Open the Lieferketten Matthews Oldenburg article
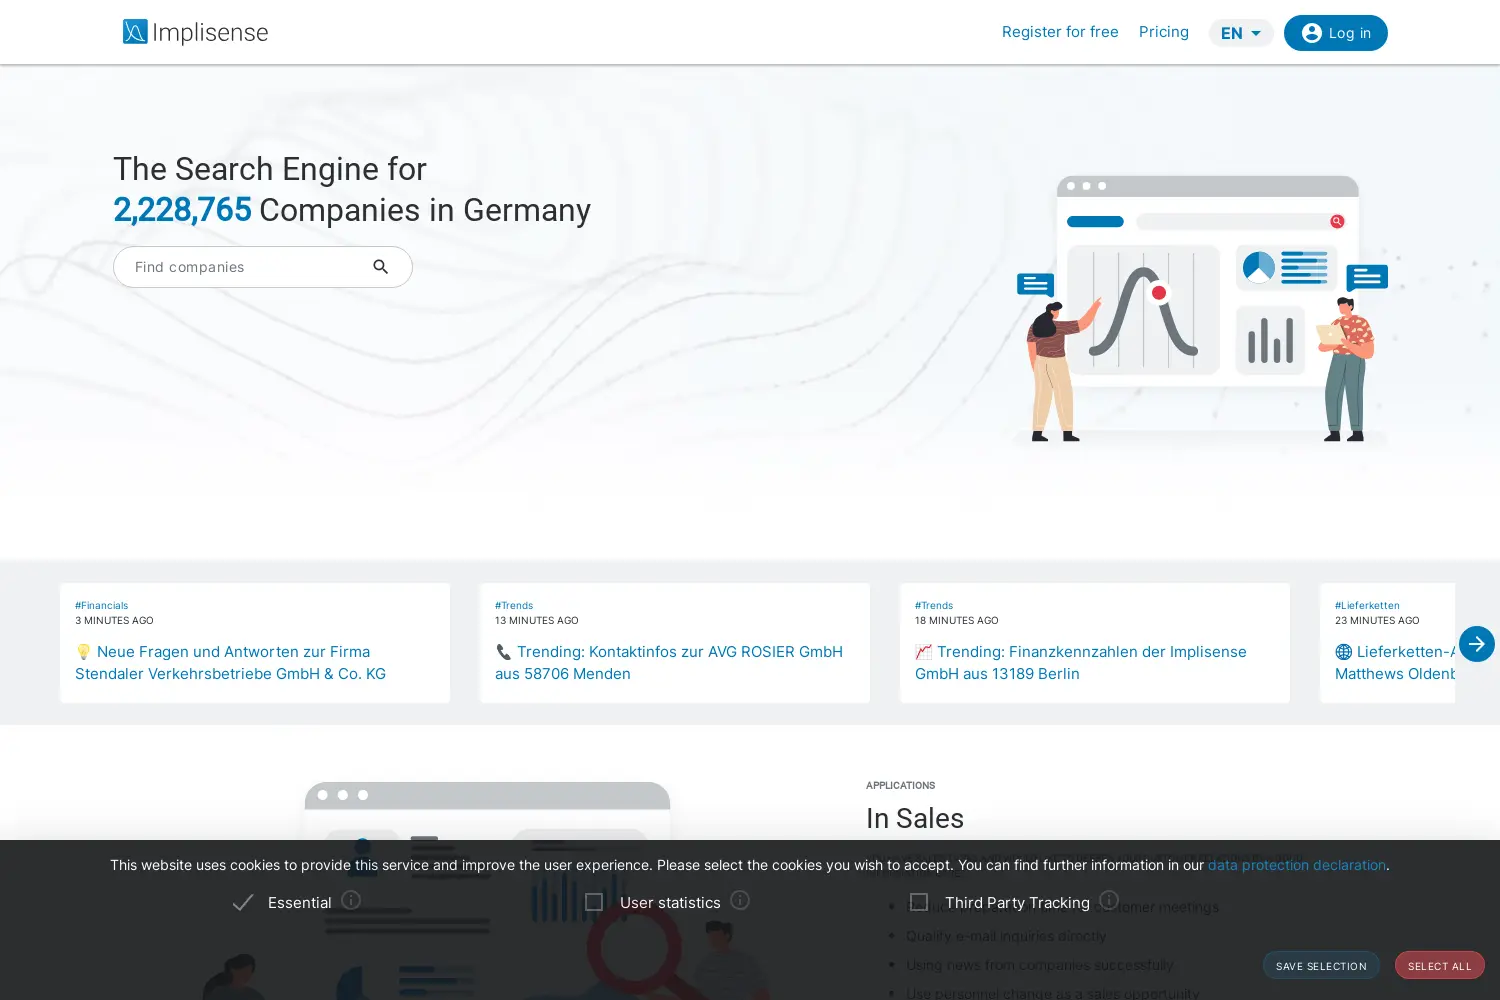This screenshot has height=1000, width=1500. [x=1395, y=663]
